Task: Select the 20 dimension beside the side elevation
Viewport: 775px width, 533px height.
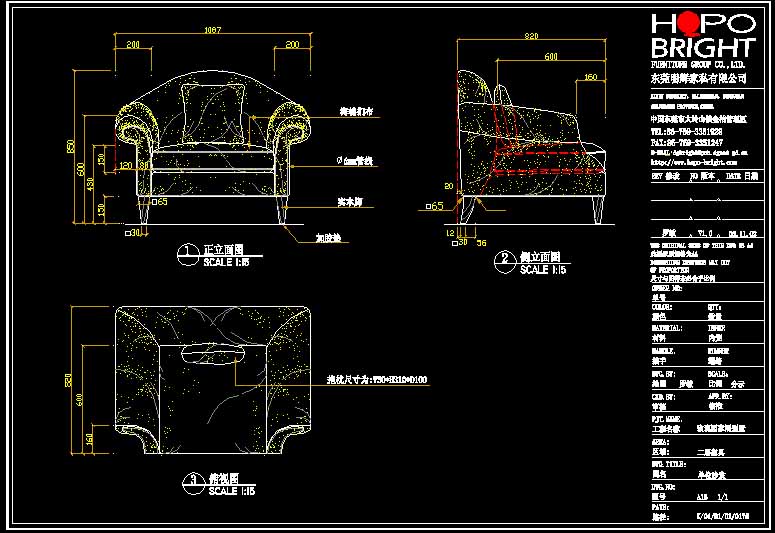Action: coord(449,186)
